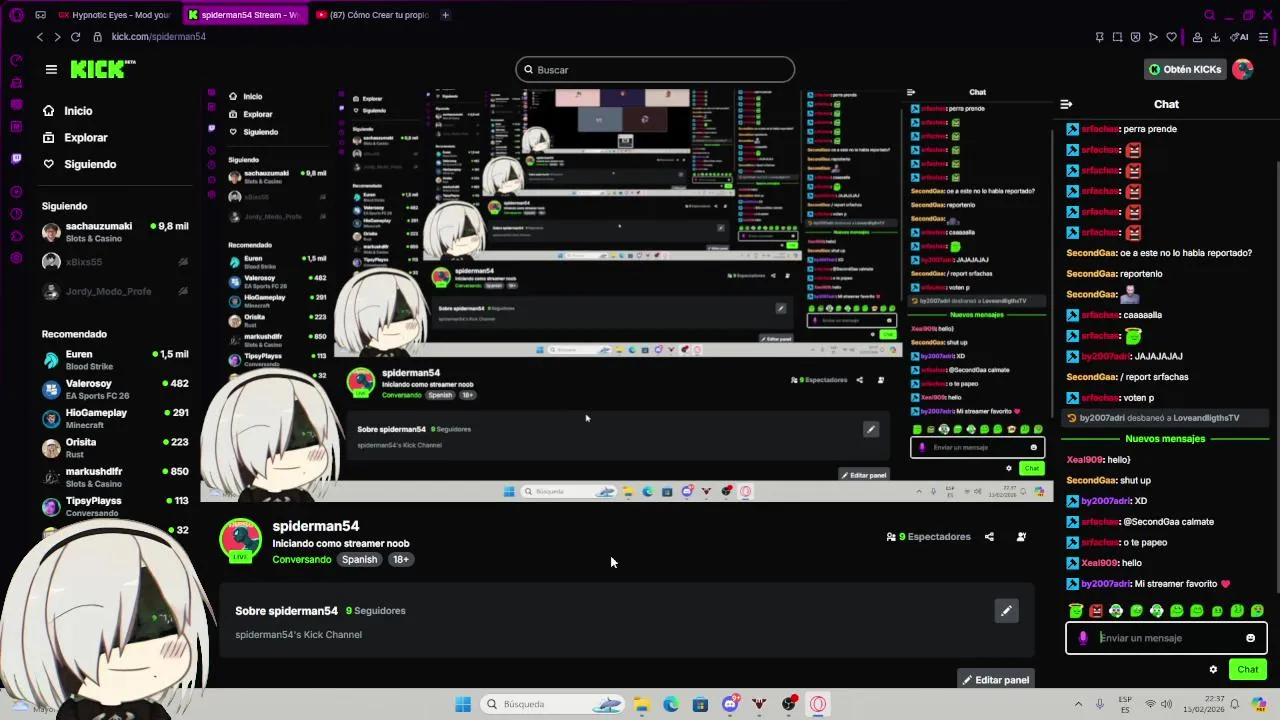Open recommended channel Orisita
The height and width of the screenshot is (720, 1280).
[115, 447]
